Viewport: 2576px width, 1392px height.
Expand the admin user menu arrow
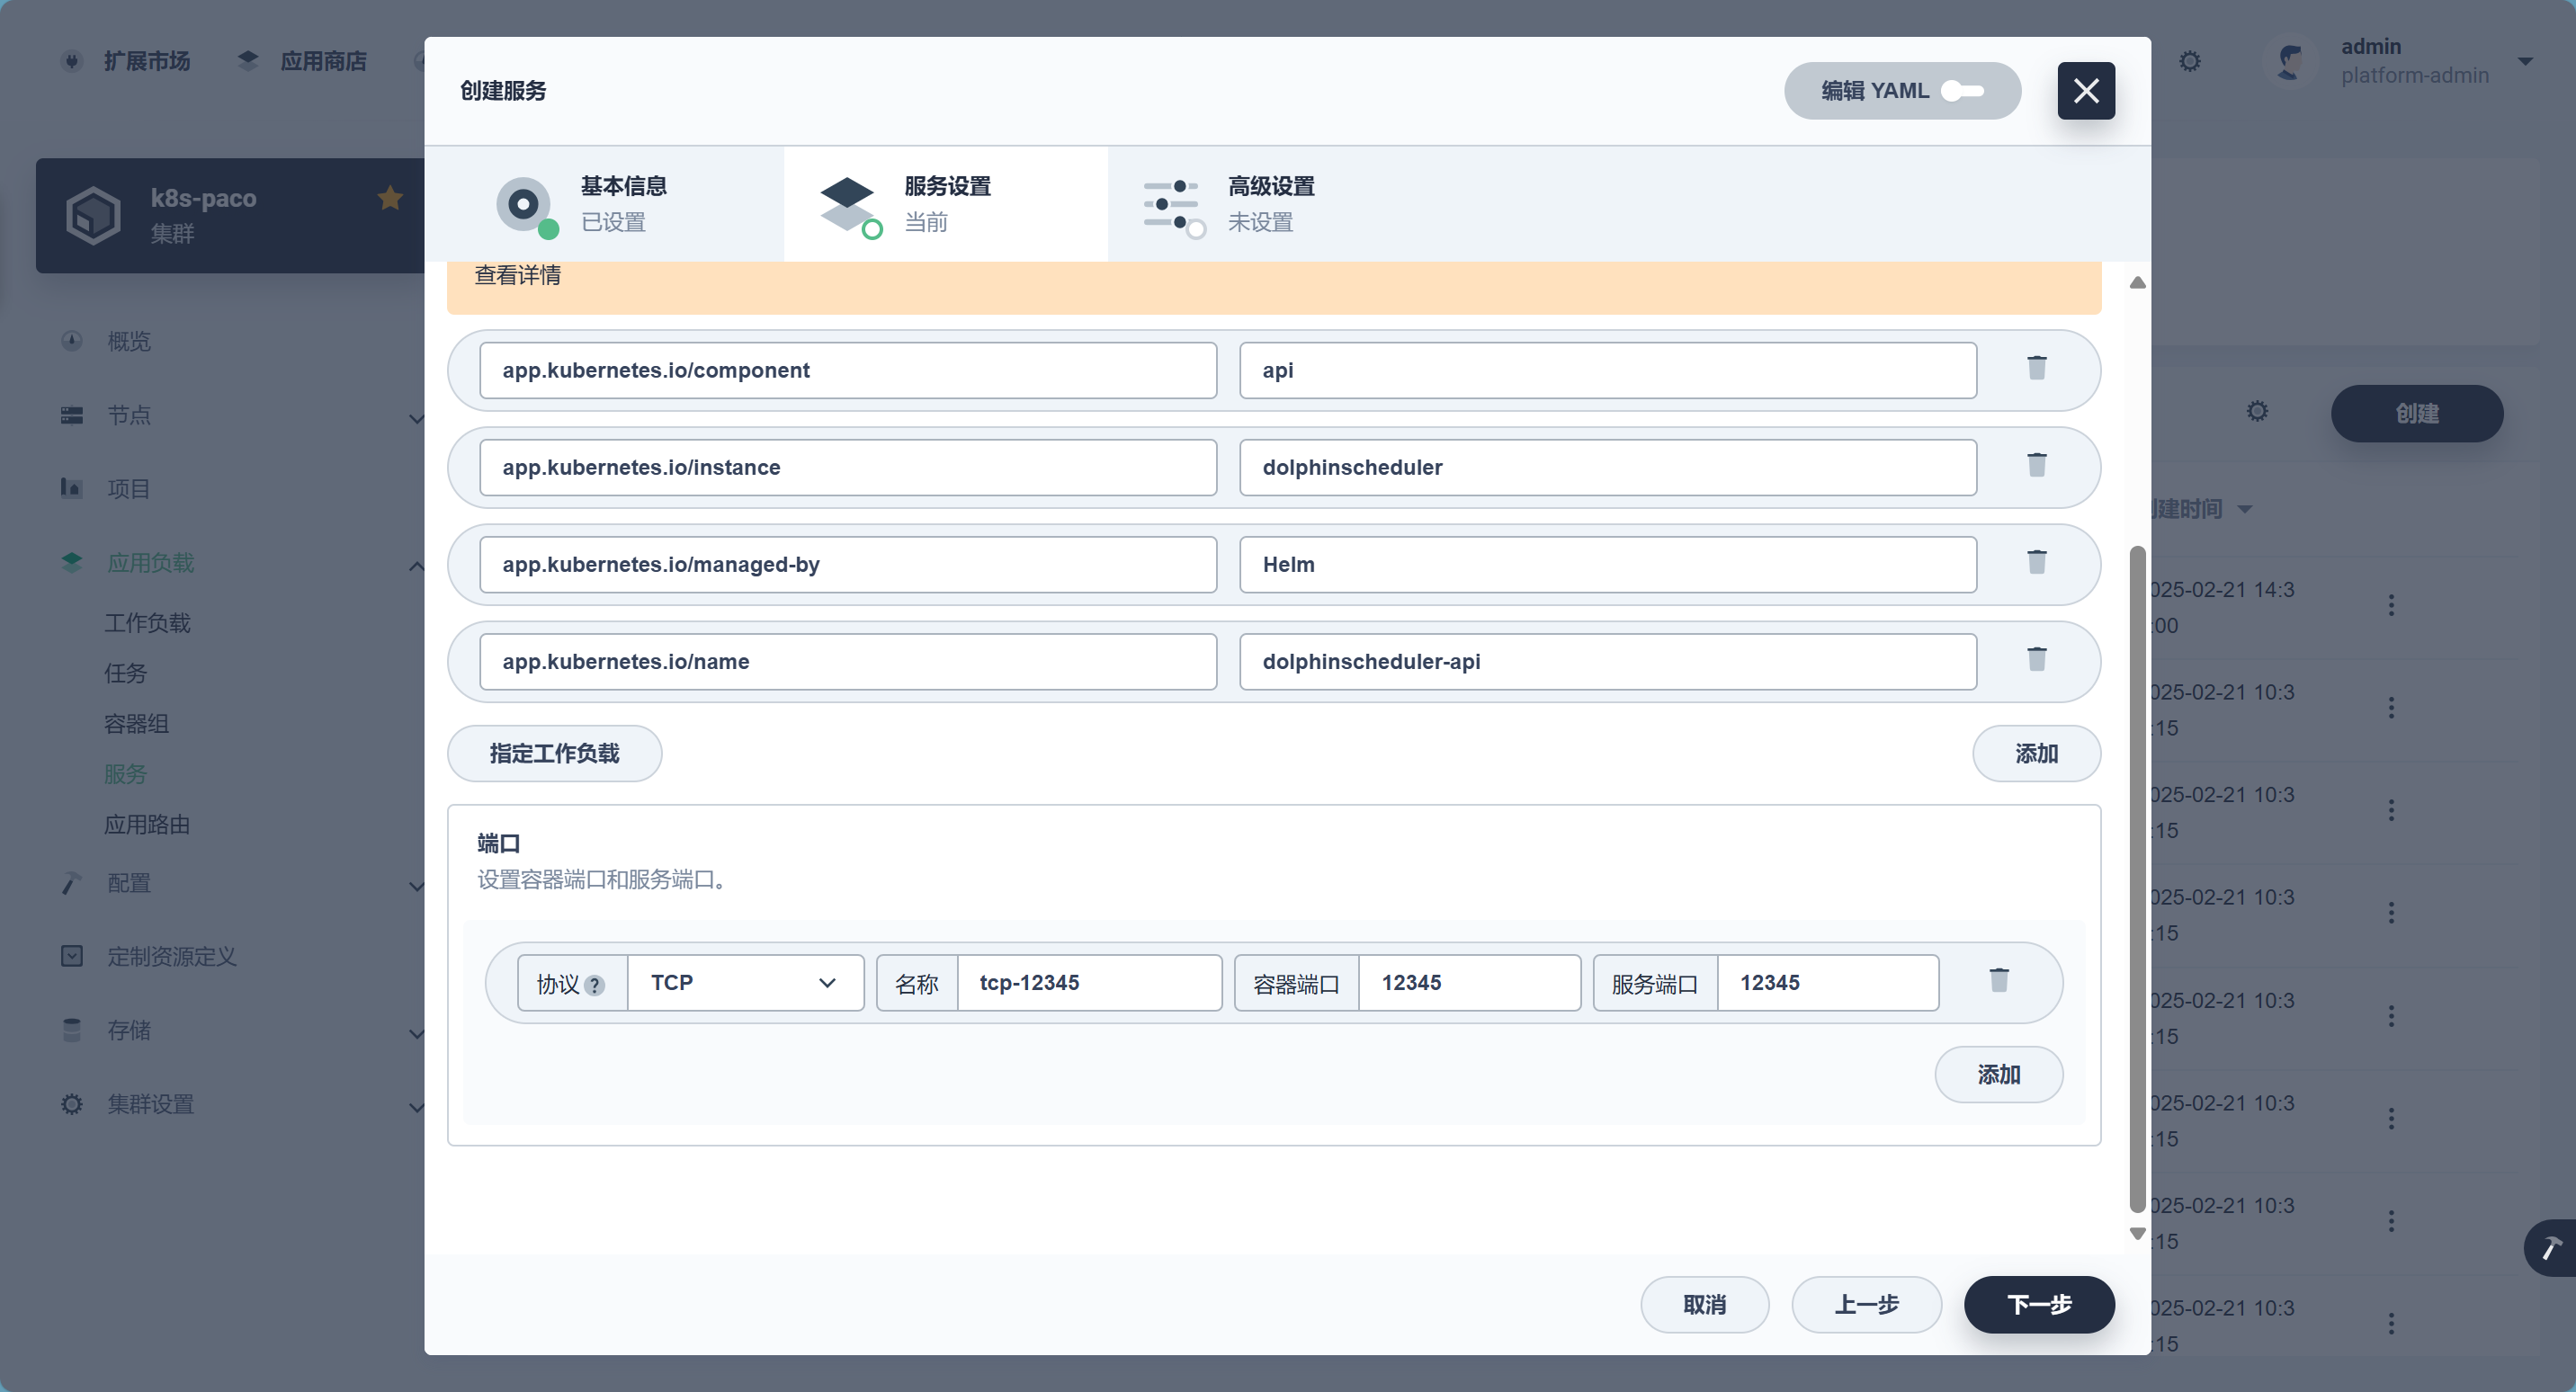2524,61
